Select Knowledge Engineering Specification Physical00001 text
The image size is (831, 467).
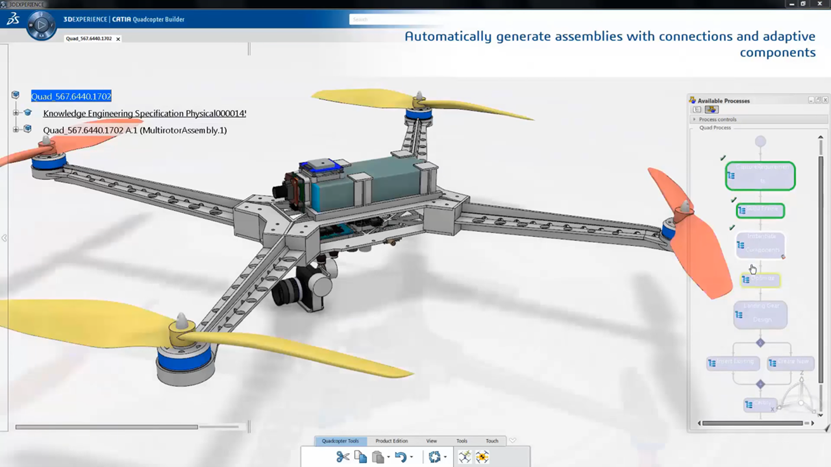tap(144, 113)
